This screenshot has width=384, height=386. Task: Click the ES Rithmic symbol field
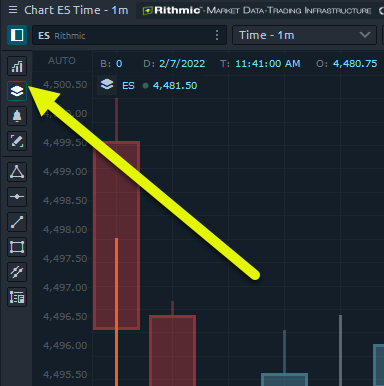129,35
